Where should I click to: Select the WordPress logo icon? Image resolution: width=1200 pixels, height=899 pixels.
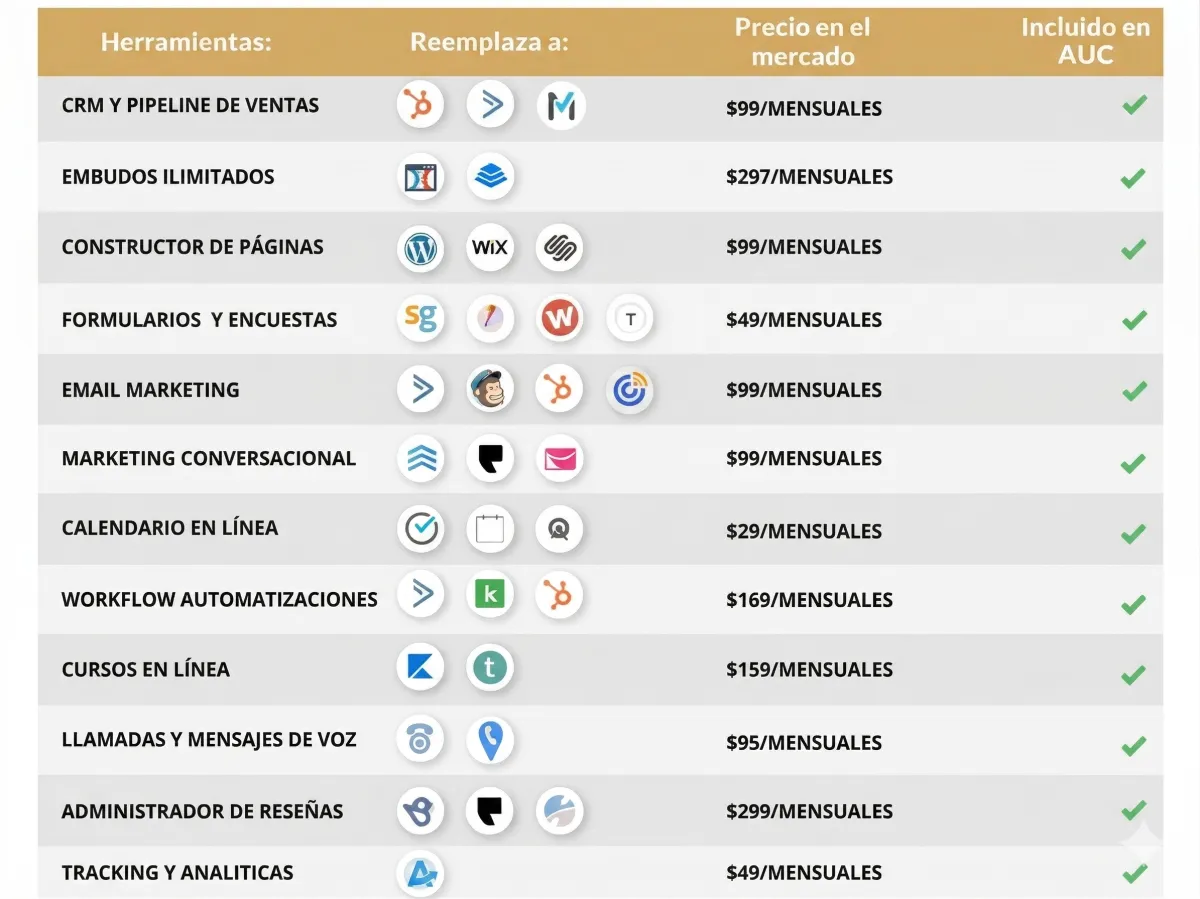click(x=420, y=248)
